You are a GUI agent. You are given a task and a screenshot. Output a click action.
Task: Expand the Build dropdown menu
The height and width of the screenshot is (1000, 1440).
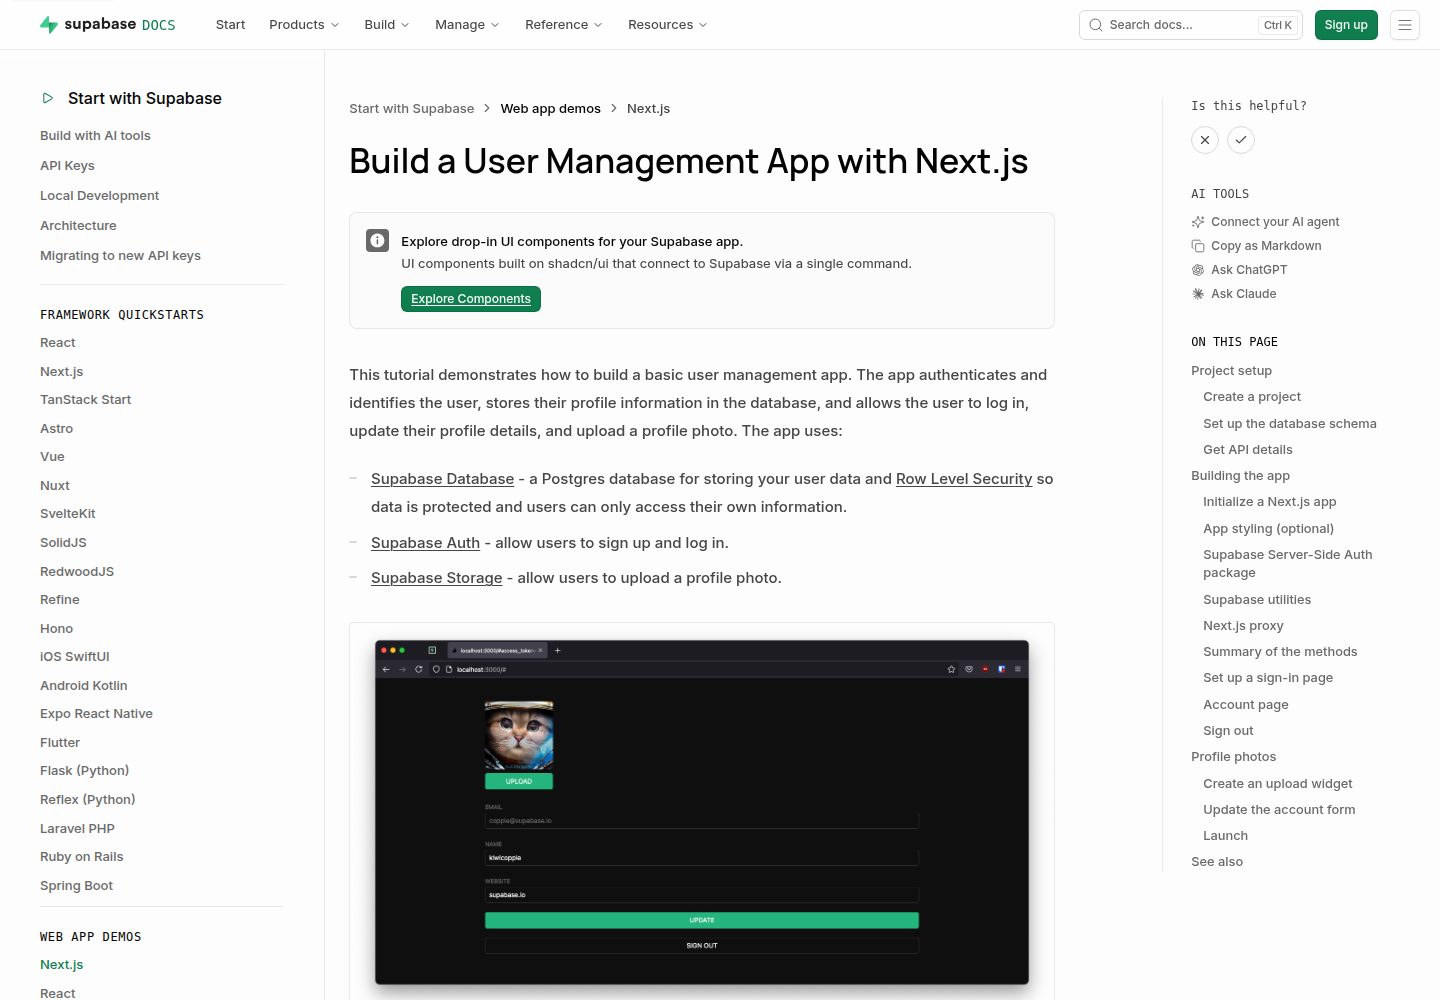(x=387, y=25)
